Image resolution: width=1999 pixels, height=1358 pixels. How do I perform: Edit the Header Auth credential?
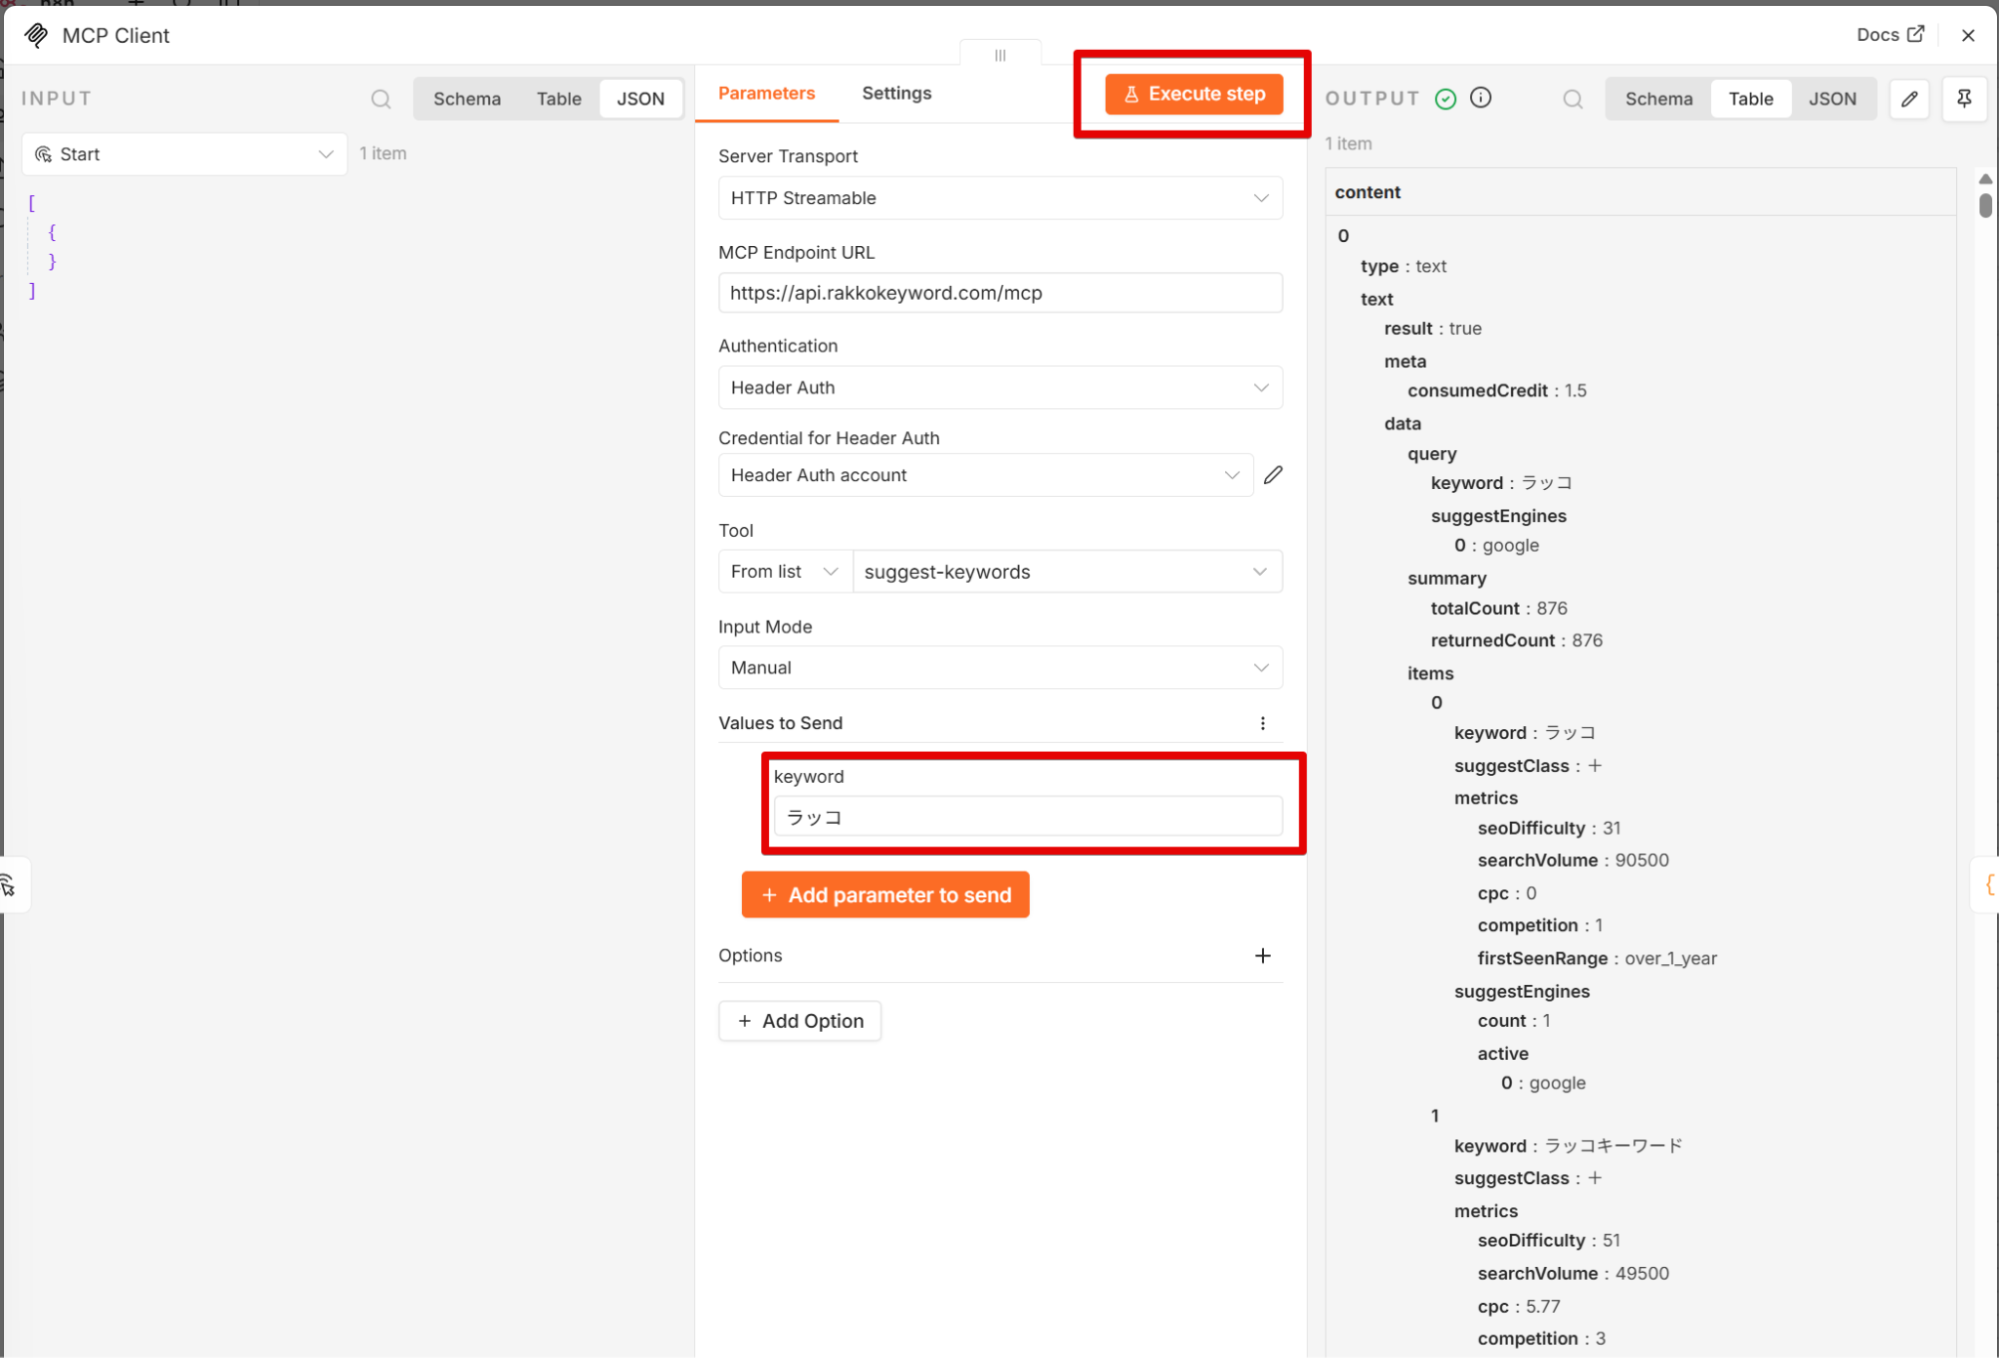[x=1273, y=475]
